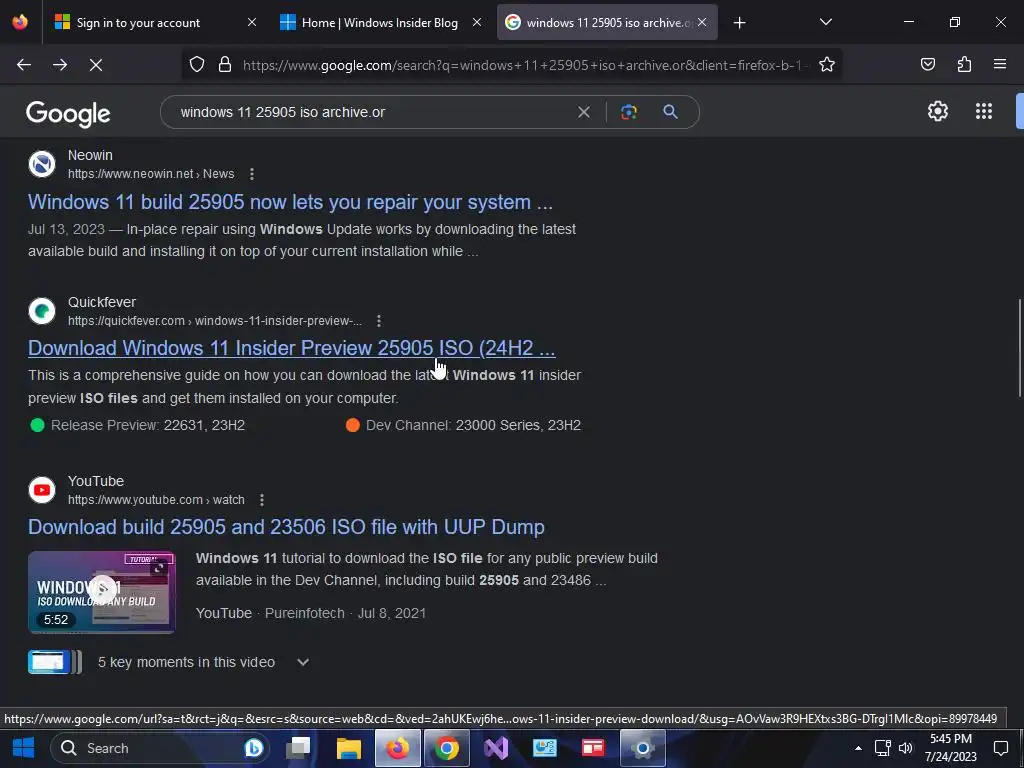Viewport: 1024px width, 768px height.
Task: Search by image with Google Lens
Action: click(629, 112)
